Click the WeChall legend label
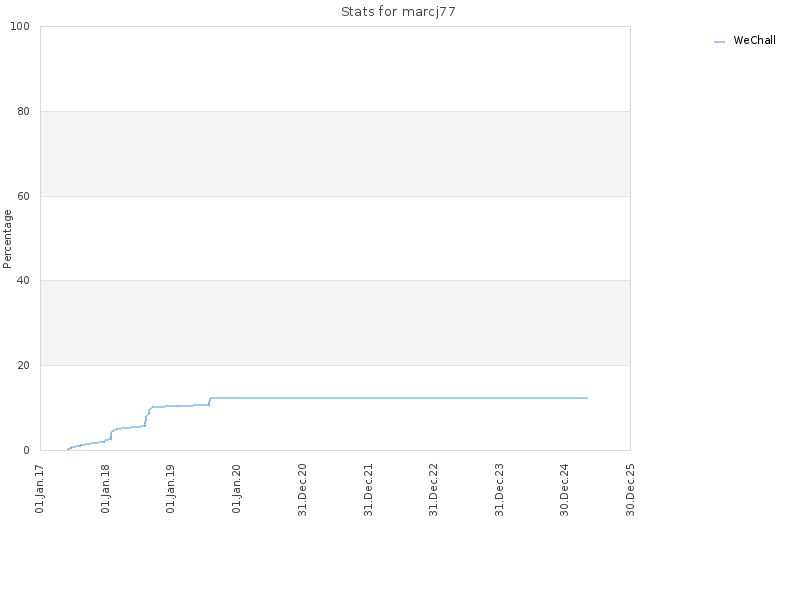The image size is (800, 600). coord(754,40)
